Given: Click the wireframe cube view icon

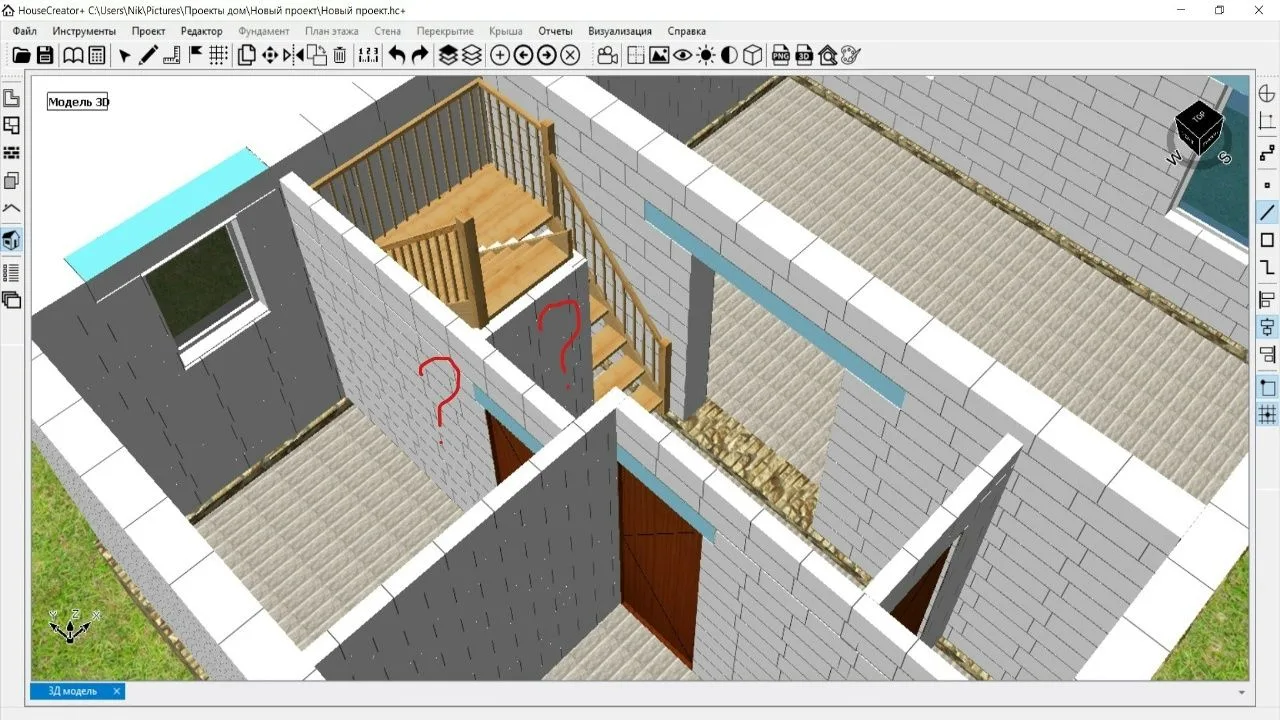Looking at the screenshot, I should [753, 55].
